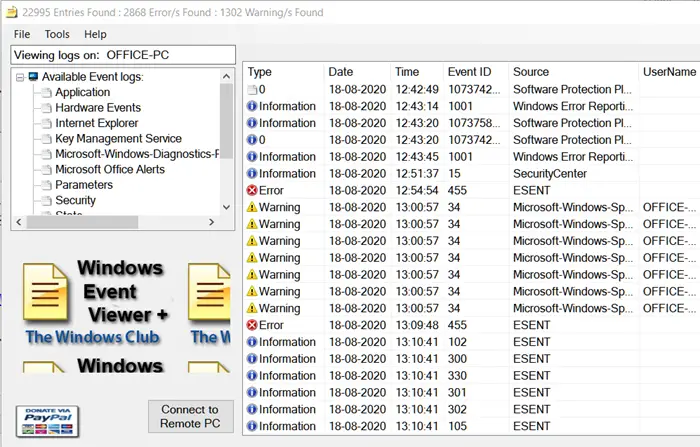Image resolution: width=700 pixels, height=447 pixels.
Task: Click The Windows Club link text
Action: [x=92, y=337]
